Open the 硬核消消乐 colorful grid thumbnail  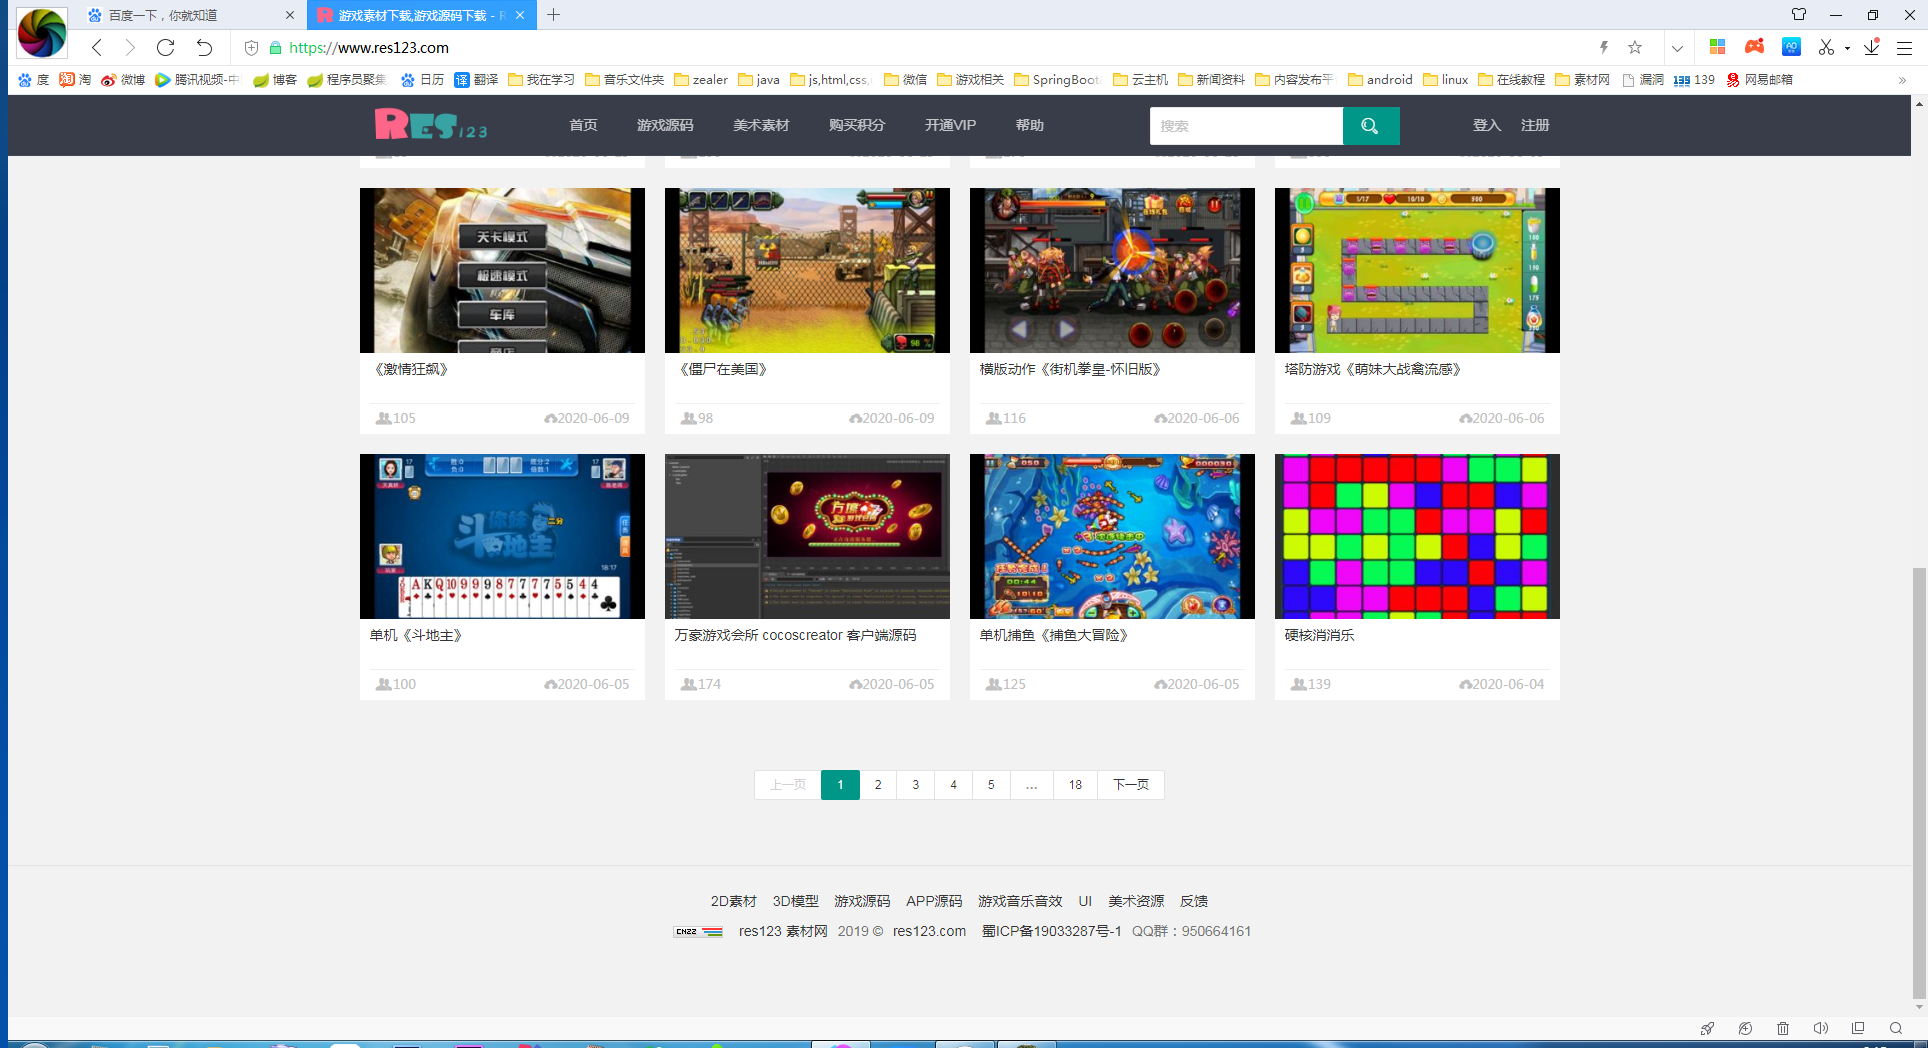[1417, 536]
